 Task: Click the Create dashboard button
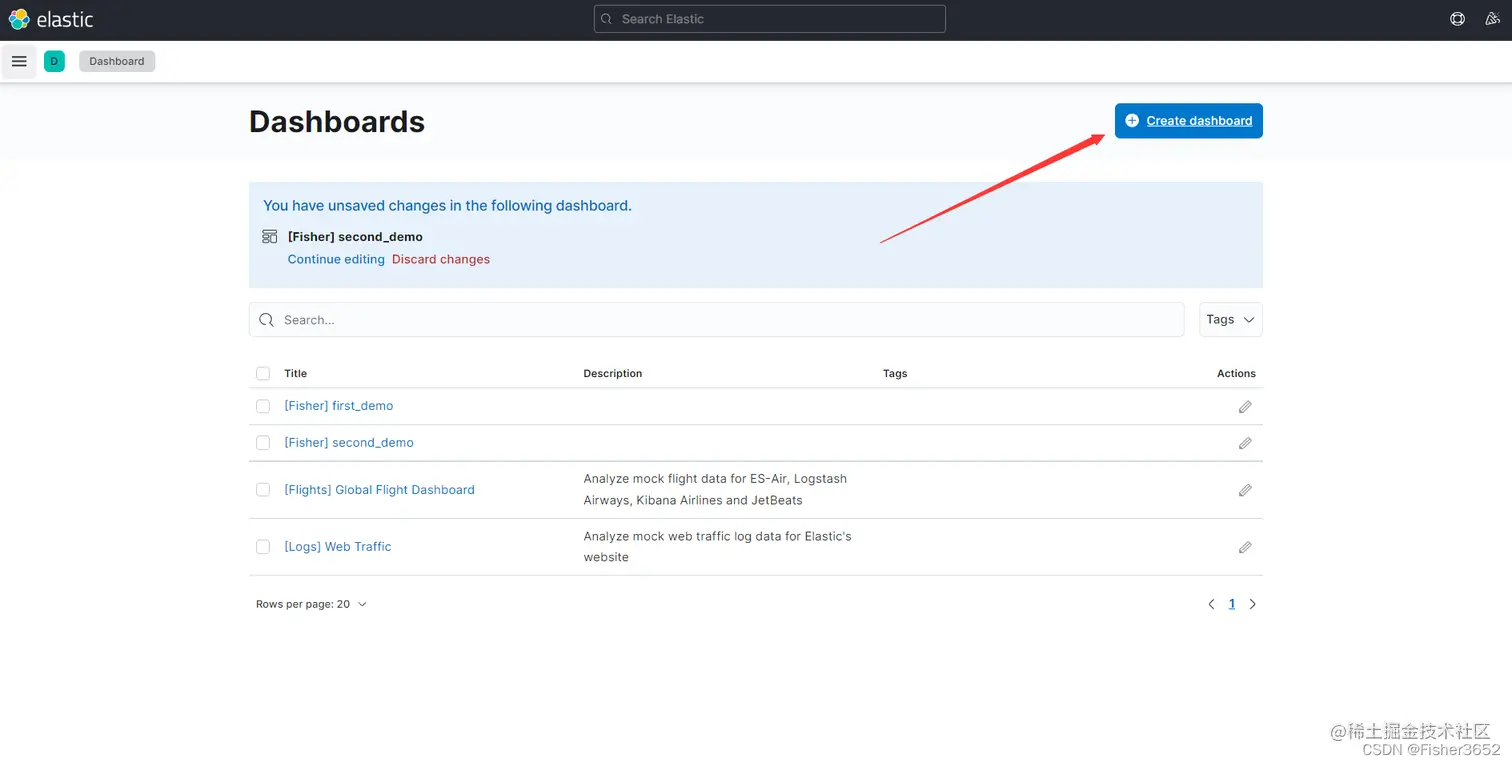1189,121
